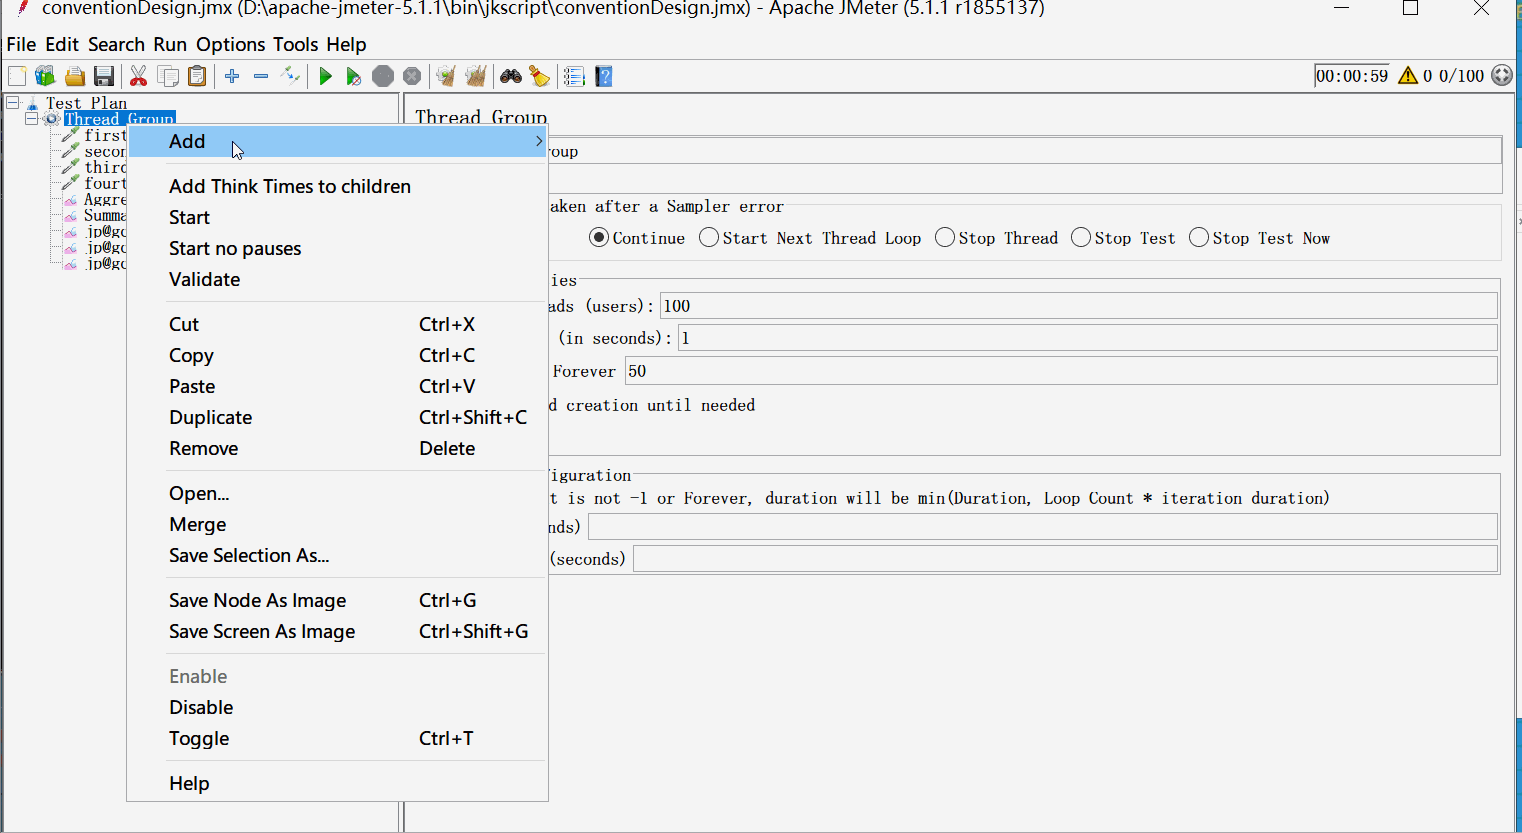Click the Copy toolbar icon
The height and width of the screenshot is (833, 1522).
coord(168,76)
